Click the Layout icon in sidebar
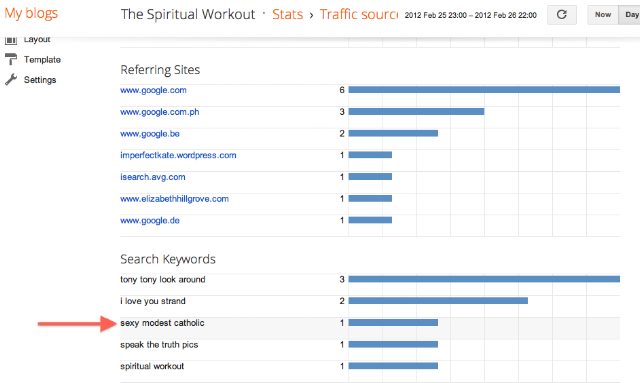This screenshot has width=640, height=383. [11, 40]
